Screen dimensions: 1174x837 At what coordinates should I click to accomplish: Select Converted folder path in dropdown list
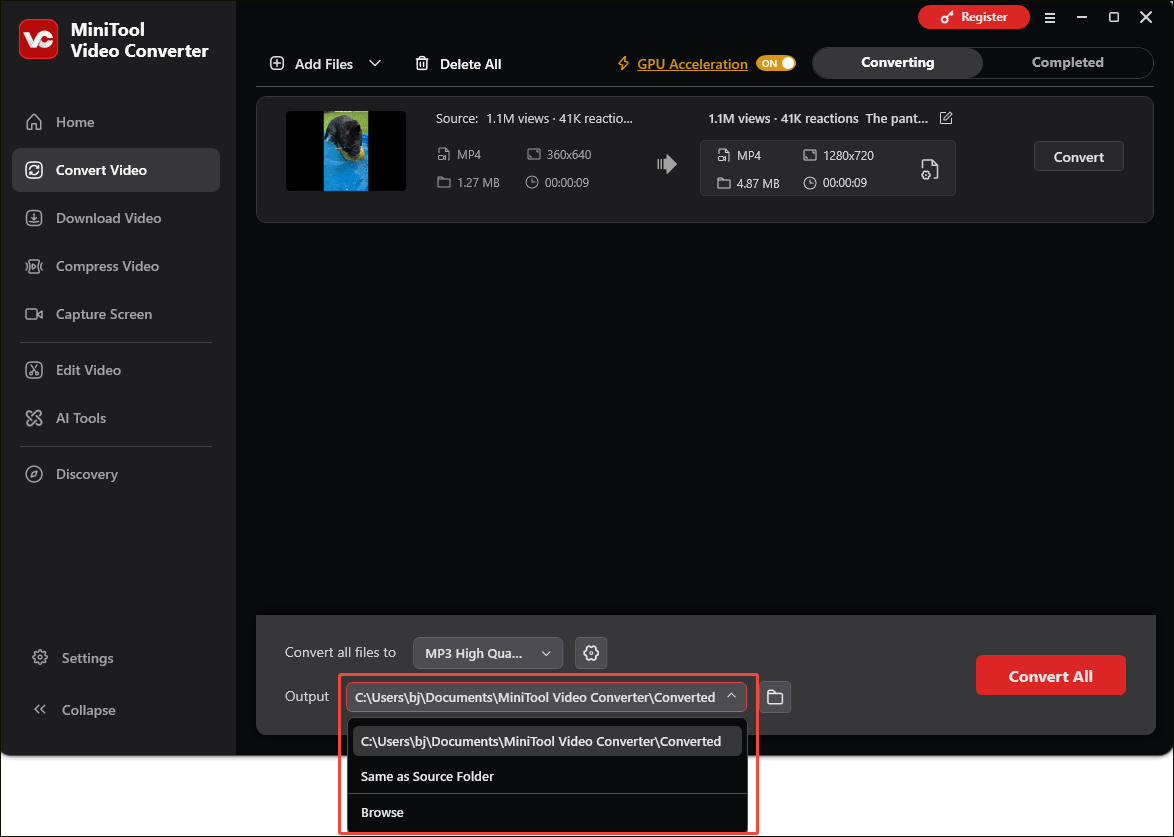click(x=547, y=741)
